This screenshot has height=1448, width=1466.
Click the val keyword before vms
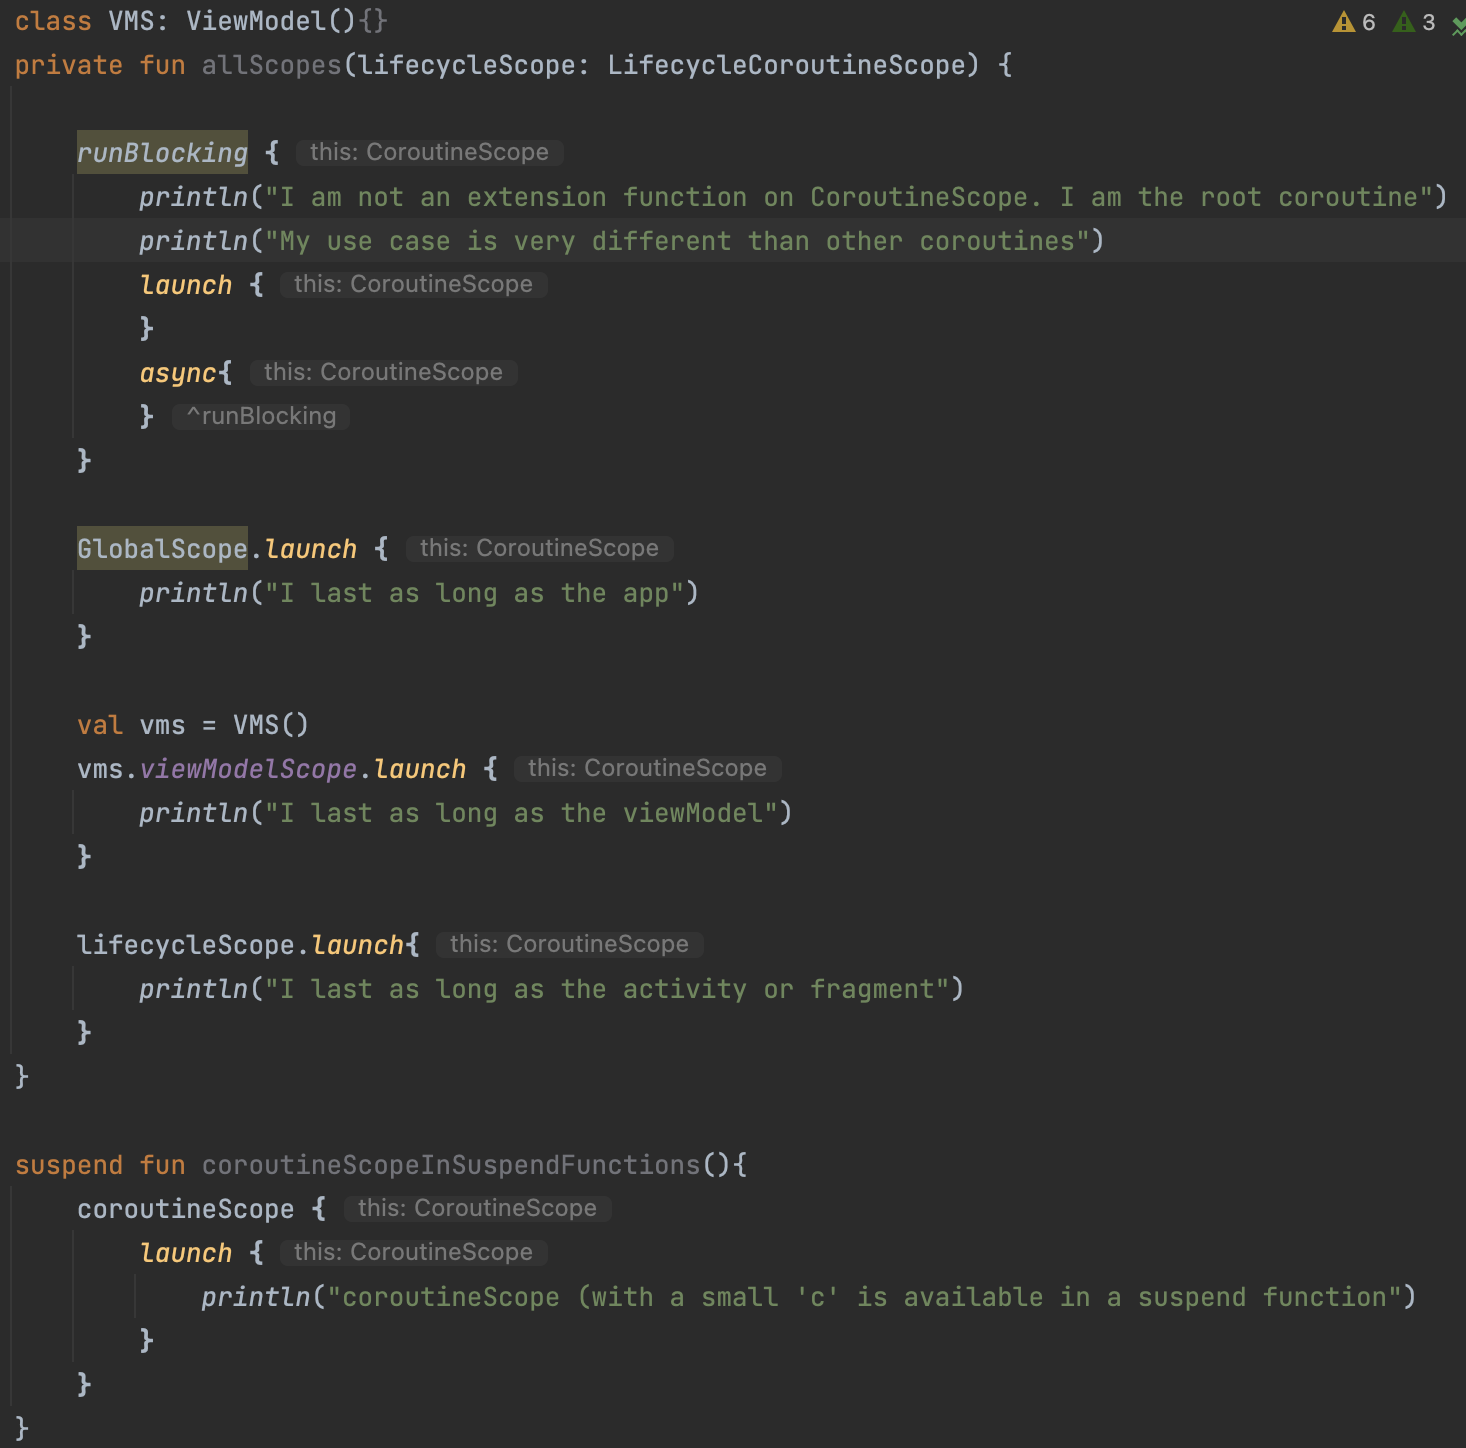[100, 725]
